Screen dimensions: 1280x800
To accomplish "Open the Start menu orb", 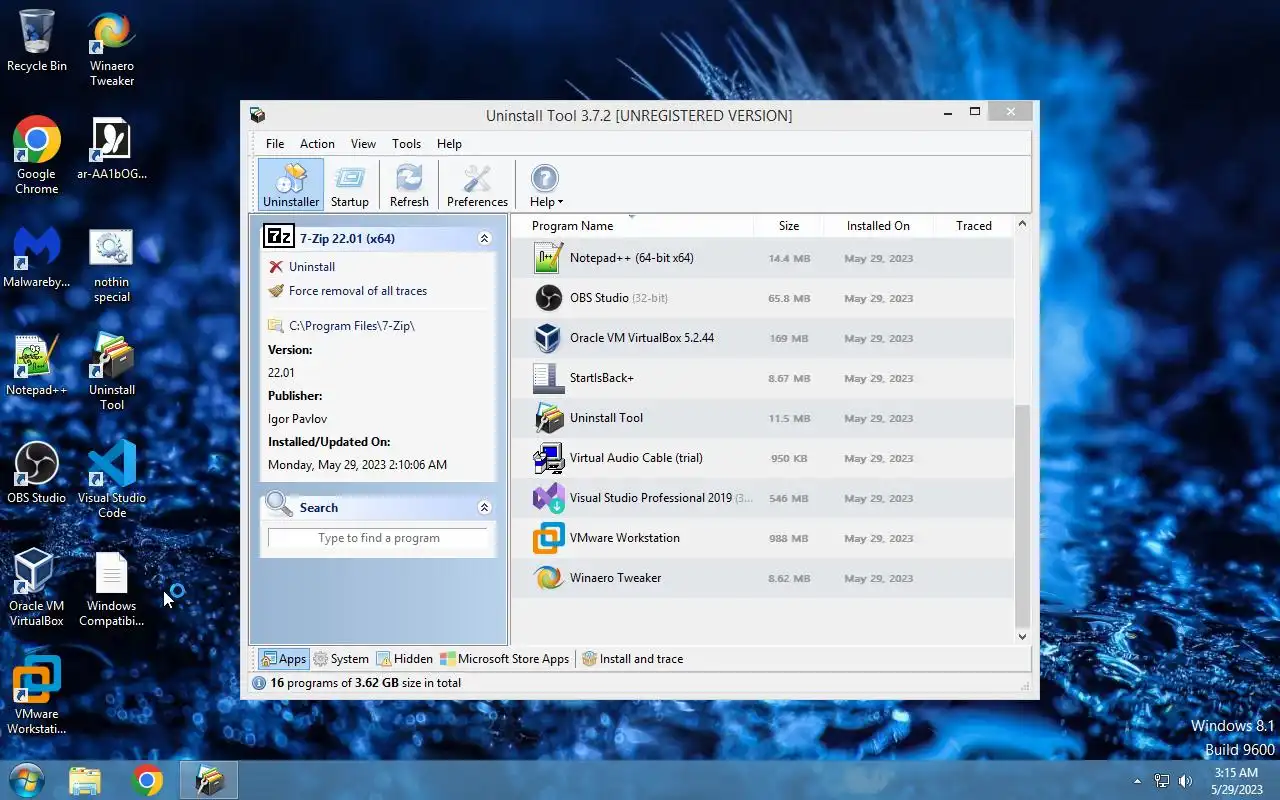I will point(26,780).
